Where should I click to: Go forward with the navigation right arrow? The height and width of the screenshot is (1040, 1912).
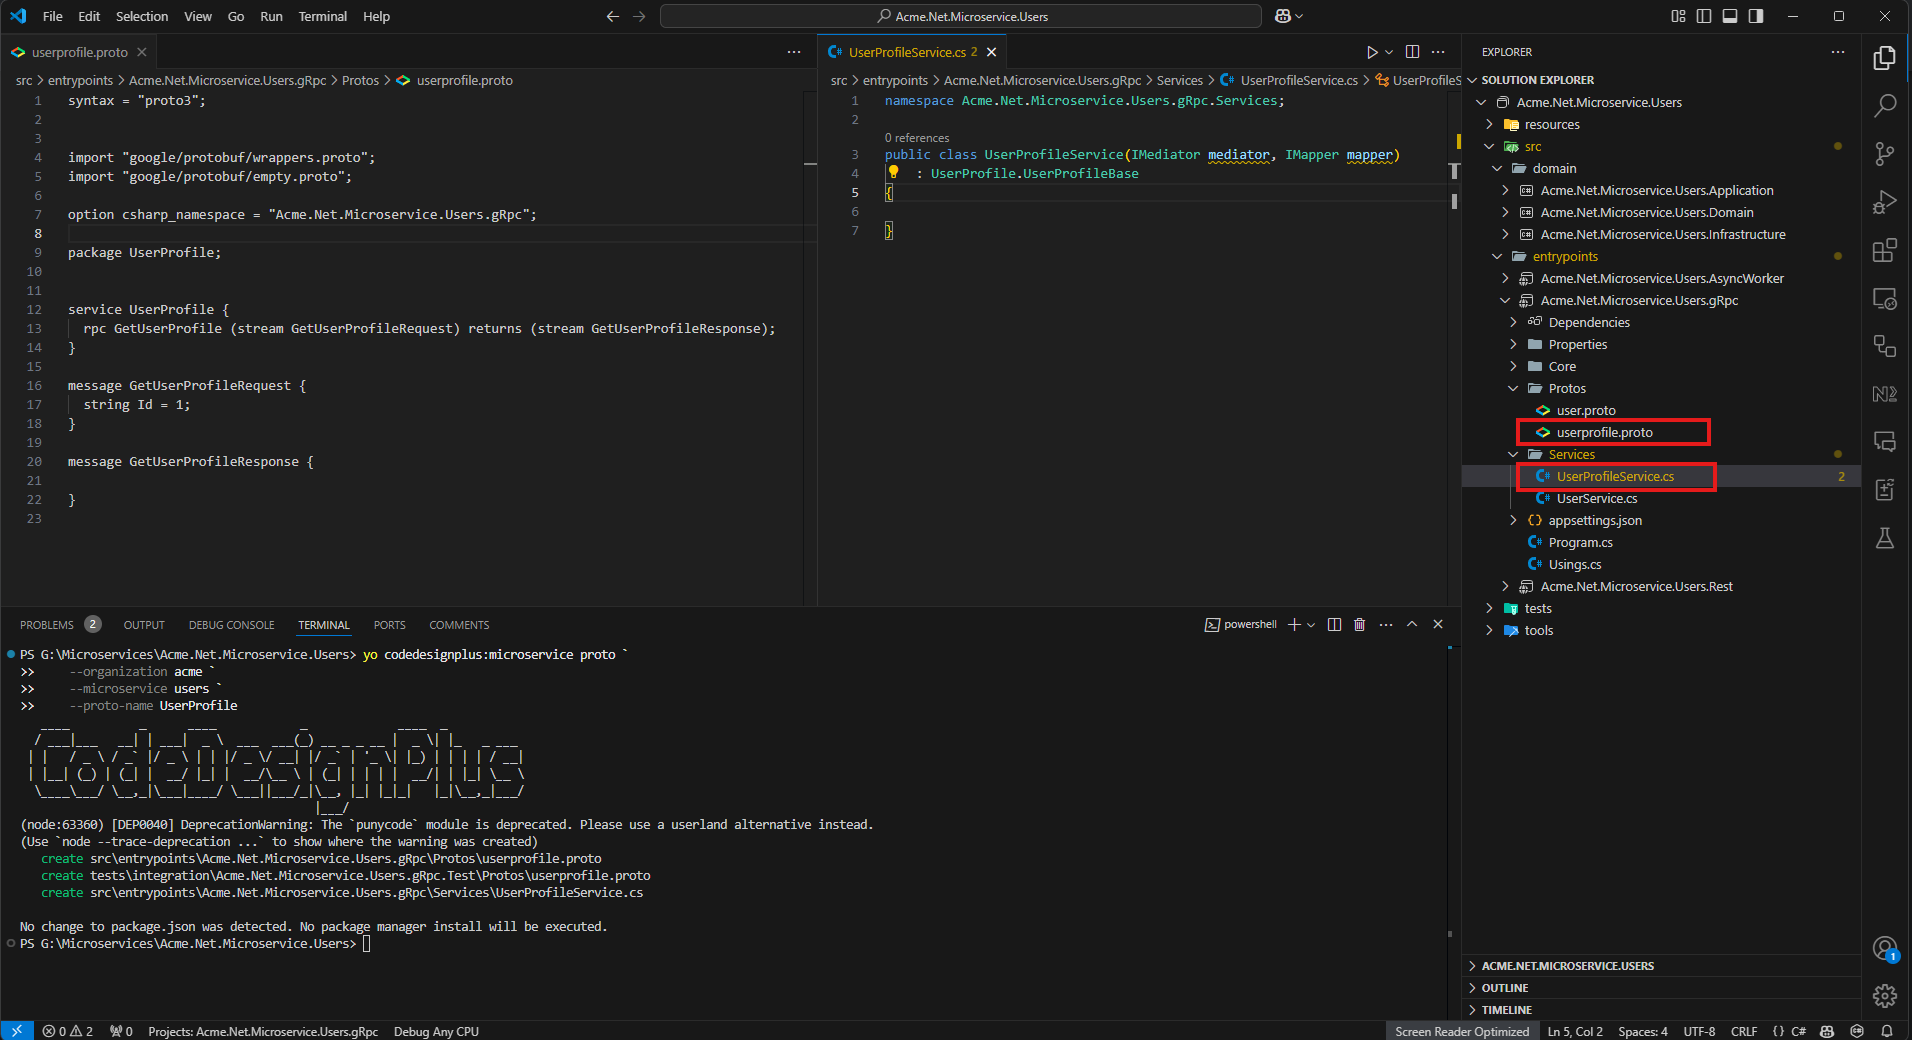click(x=640, y=16)
